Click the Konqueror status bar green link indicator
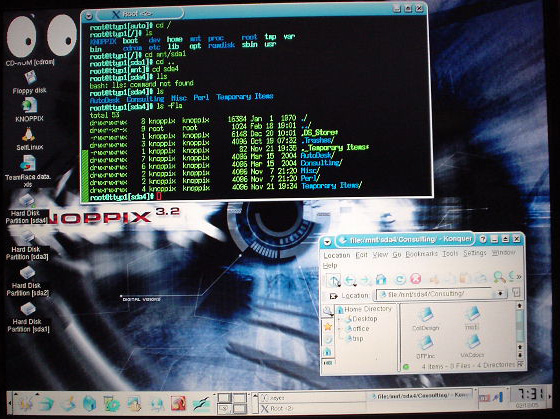 tap(406, 367)
